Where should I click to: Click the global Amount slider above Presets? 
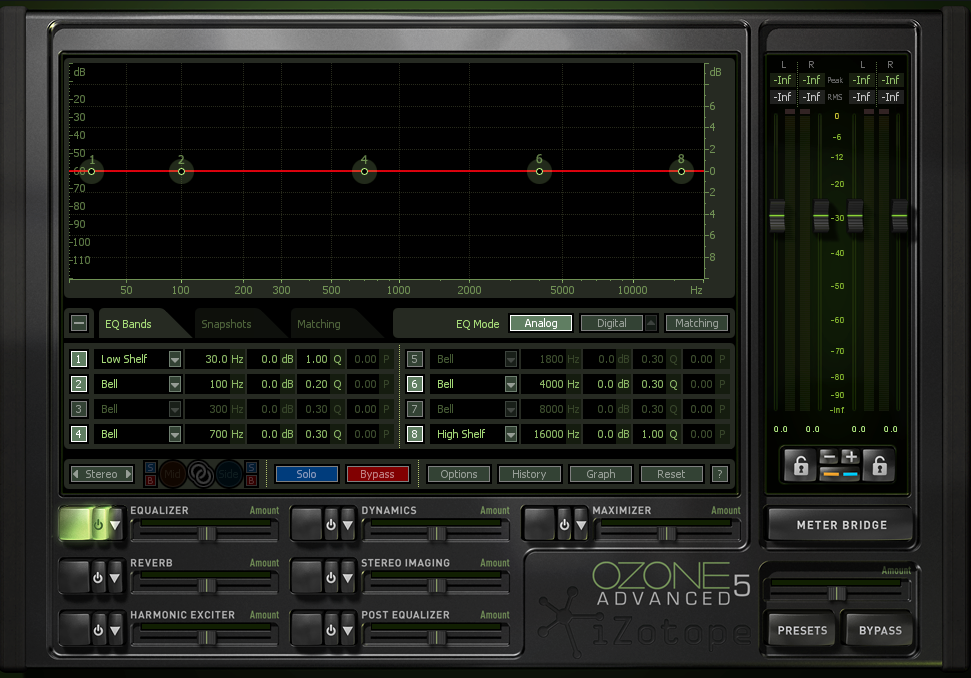(837, 593)
